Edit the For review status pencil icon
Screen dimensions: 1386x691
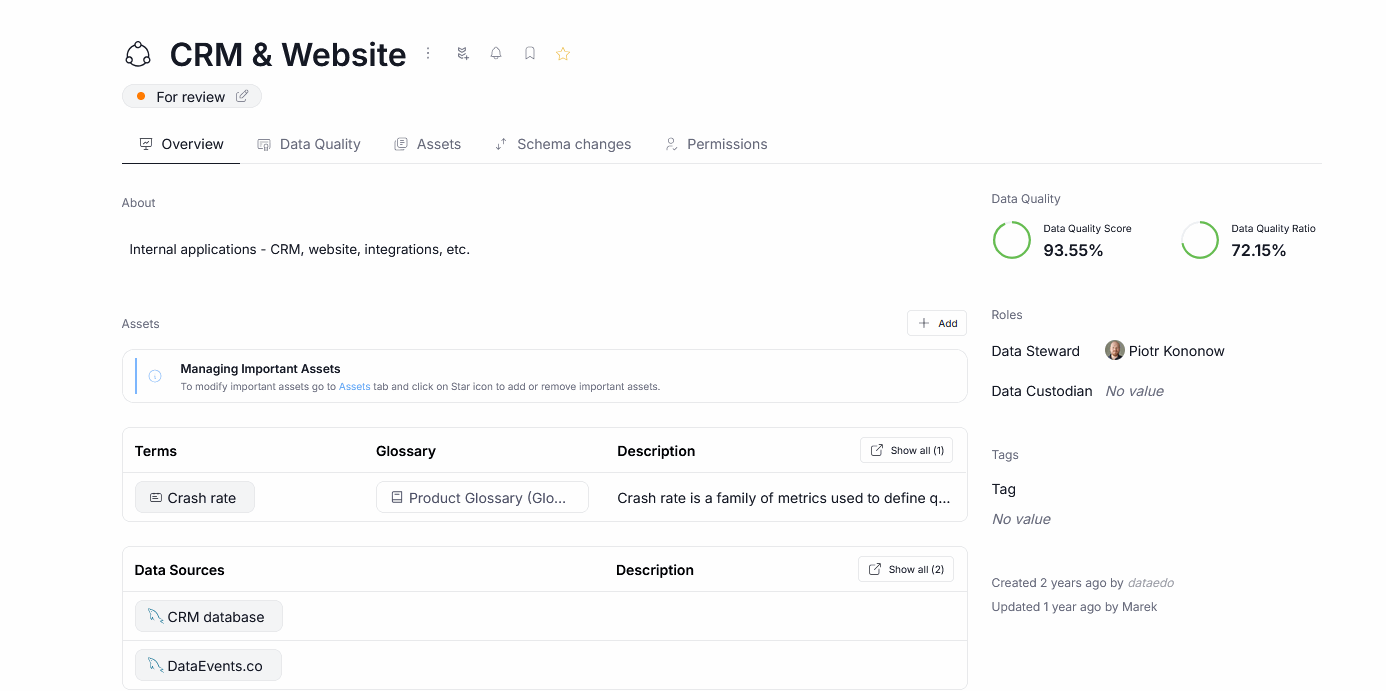(x=242, y=97)
